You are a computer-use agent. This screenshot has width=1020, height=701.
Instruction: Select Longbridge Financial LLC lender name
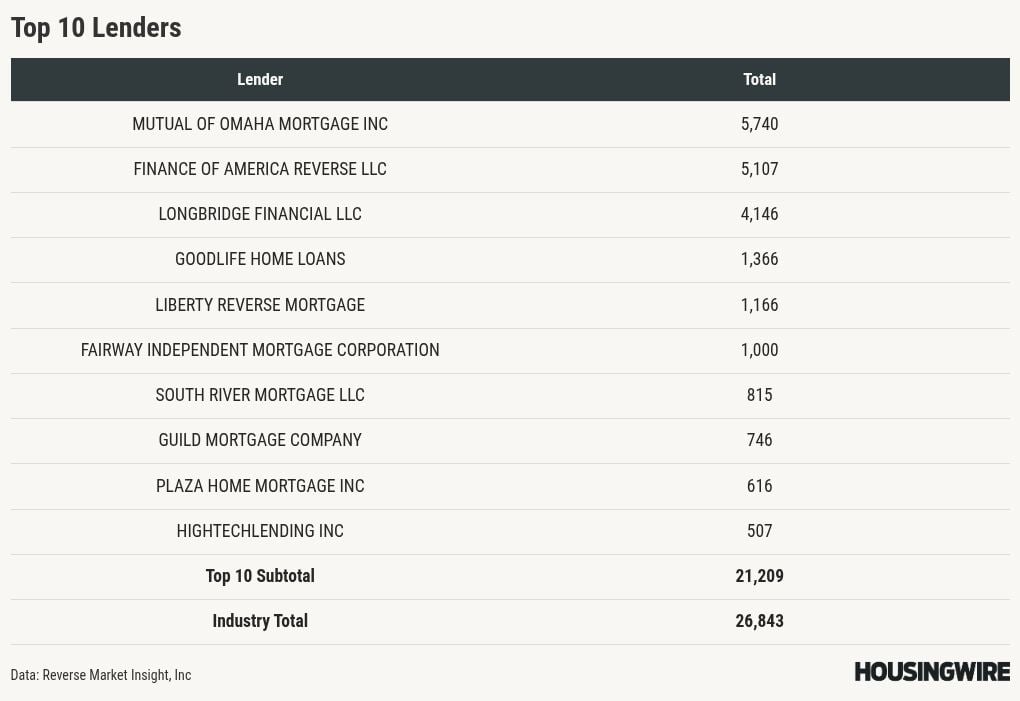[x=260, y=214]
